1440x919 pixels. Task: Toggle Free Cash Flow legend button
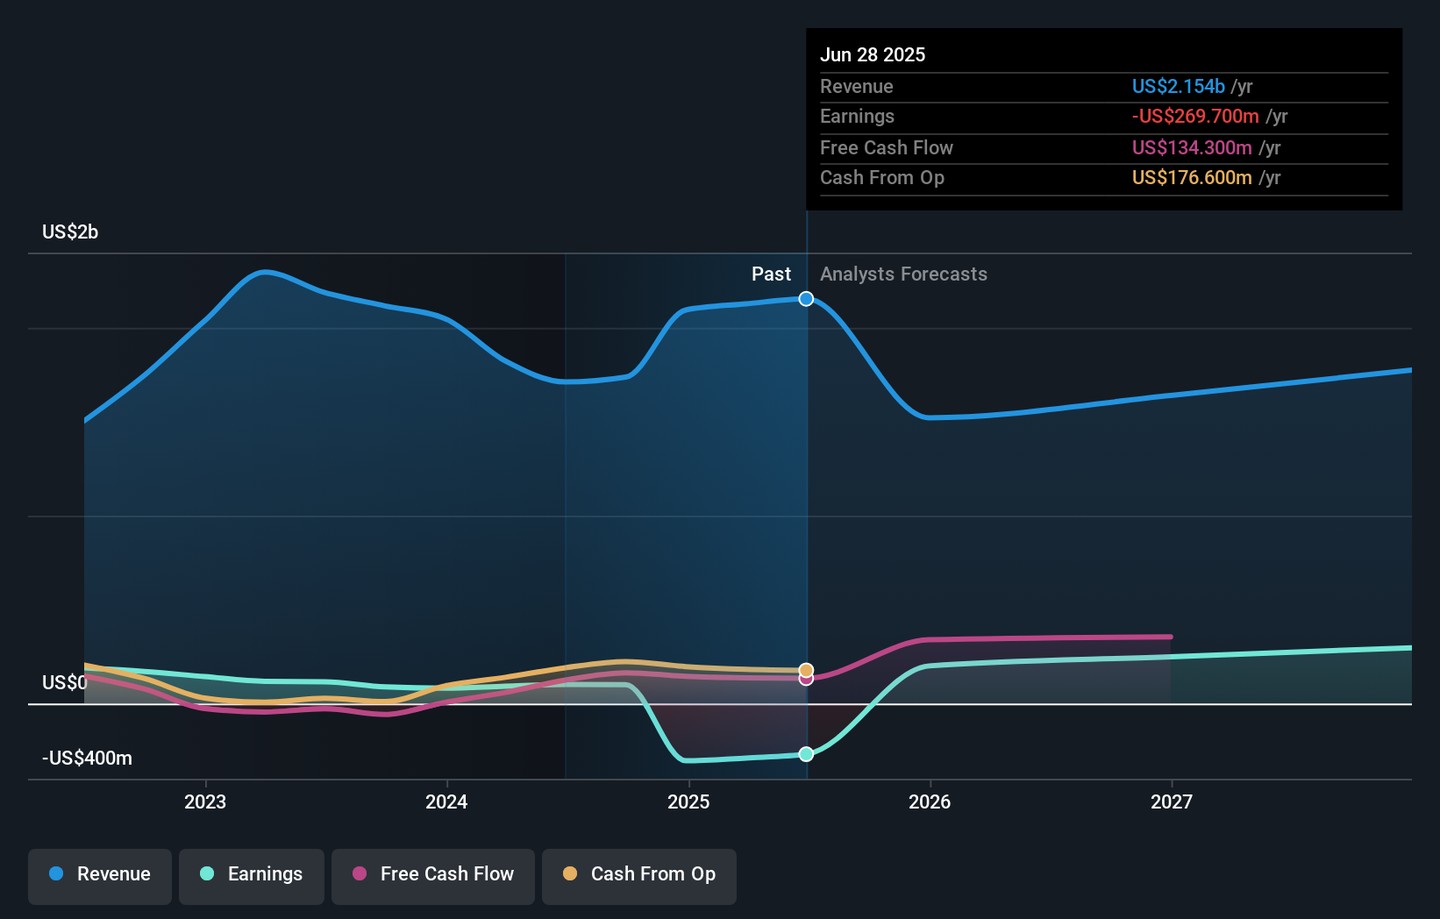[x=433, y=874]
